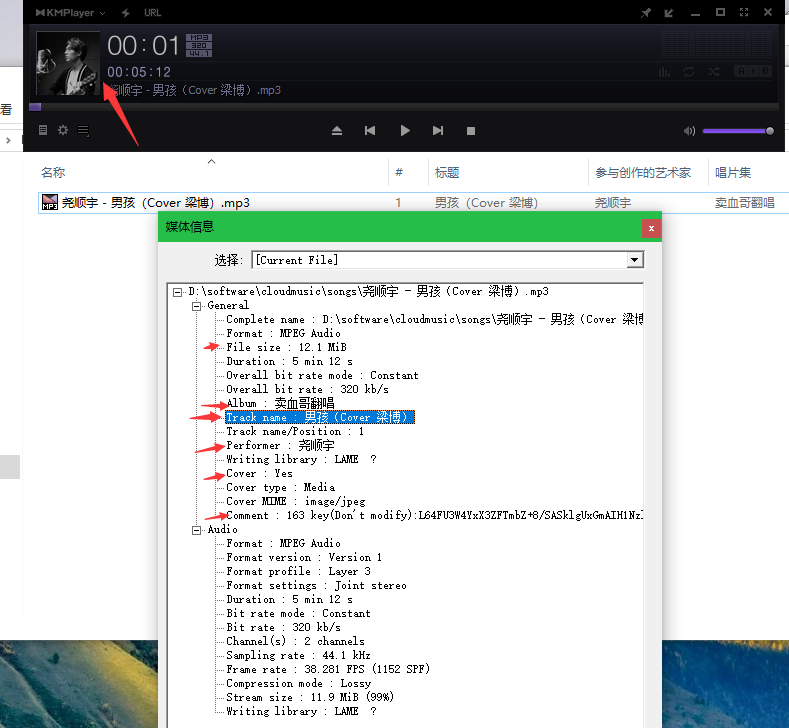Screen dimensions: 789x728
Task: Select the Cover : Yes row
Action: point(259,473)
